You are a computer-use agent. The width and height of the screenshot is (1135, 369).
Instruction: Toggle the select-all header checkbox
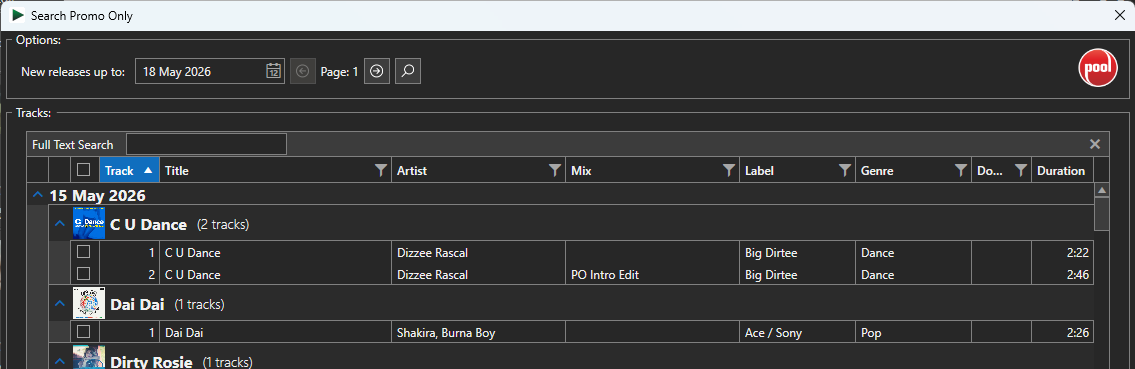[x=84, y=169]
